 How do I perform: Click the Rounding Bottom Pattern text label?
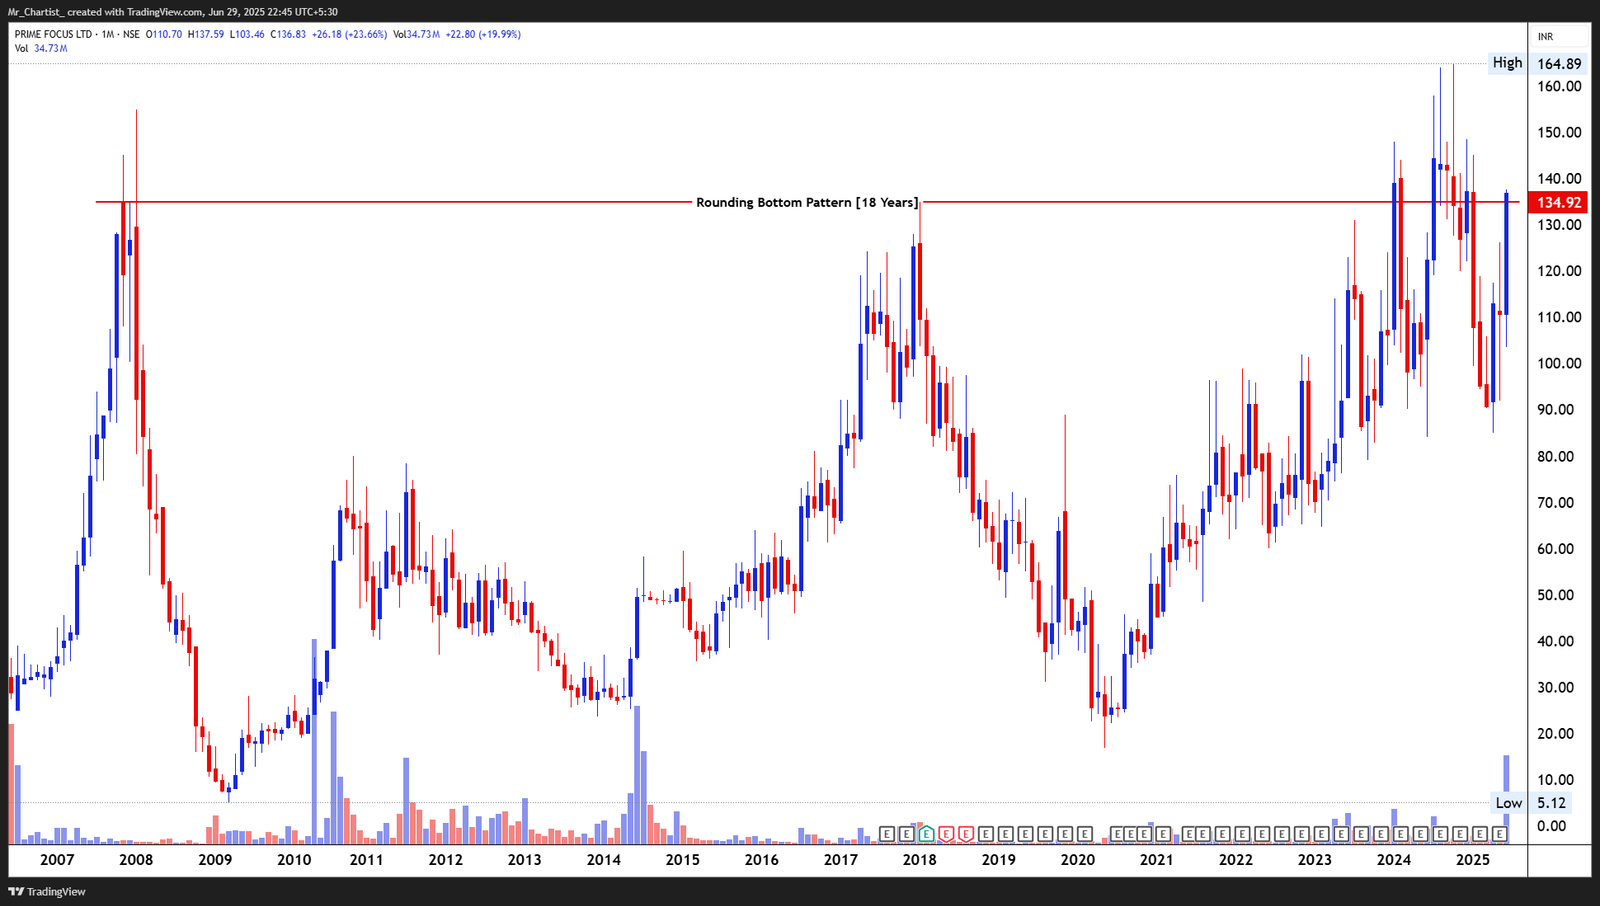point(808,202)
